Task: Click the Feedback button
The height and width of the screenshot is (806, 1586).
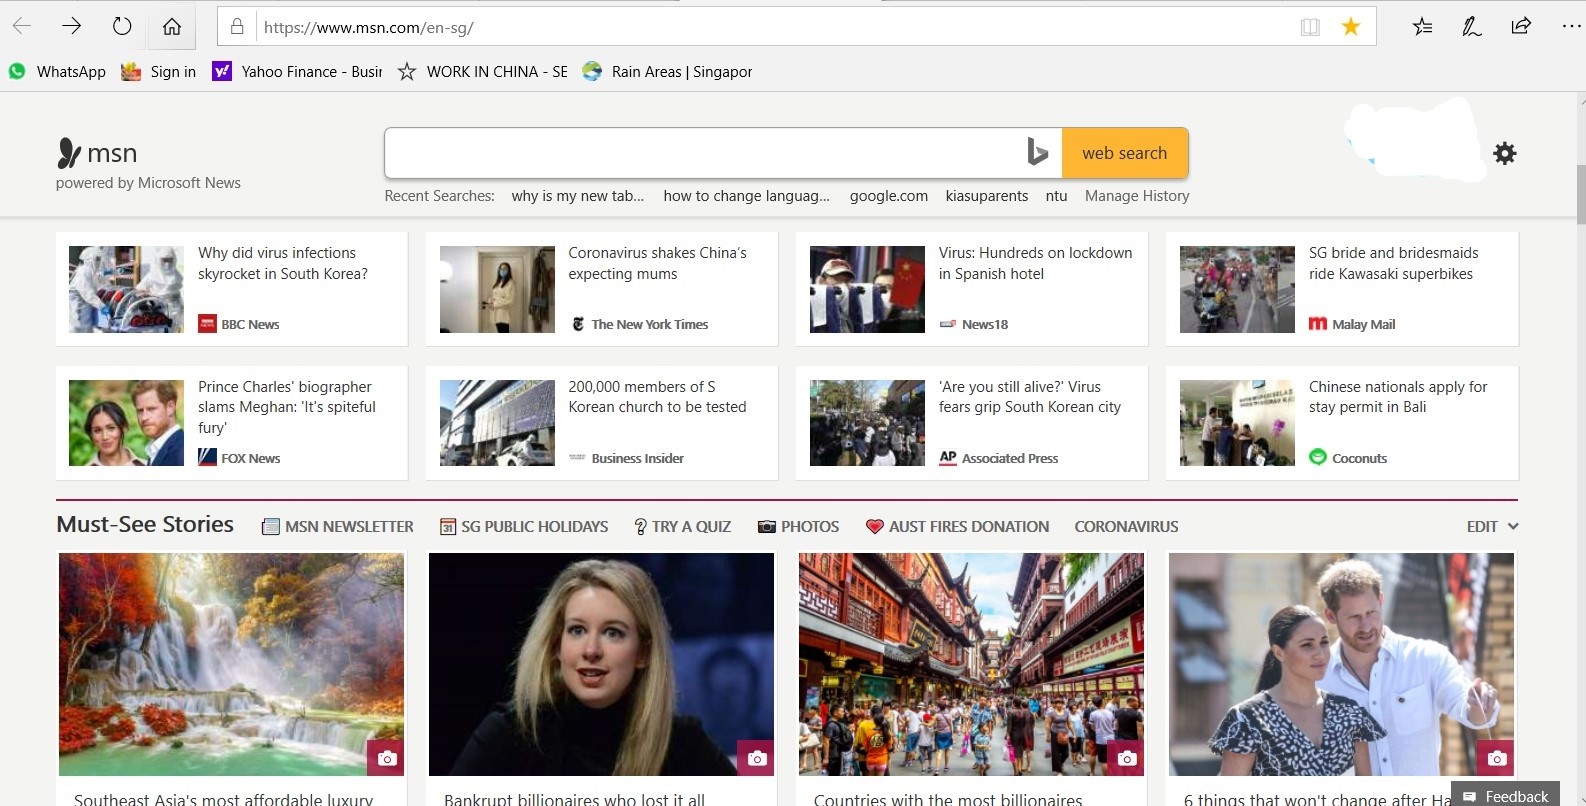Action: 1505,795
